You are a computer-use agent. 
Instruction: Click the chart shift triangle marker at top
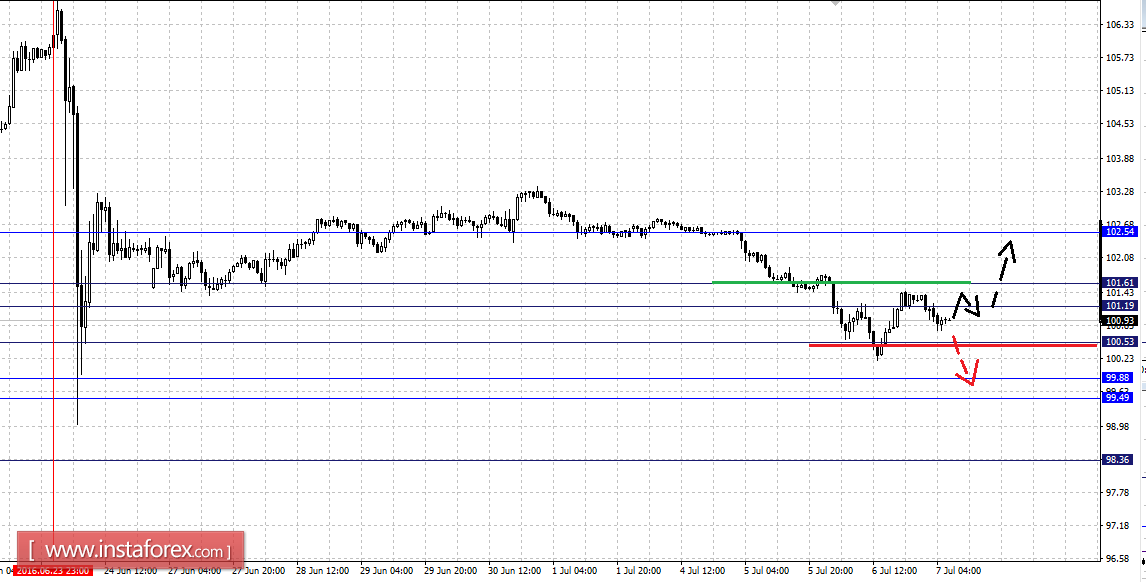836,3
